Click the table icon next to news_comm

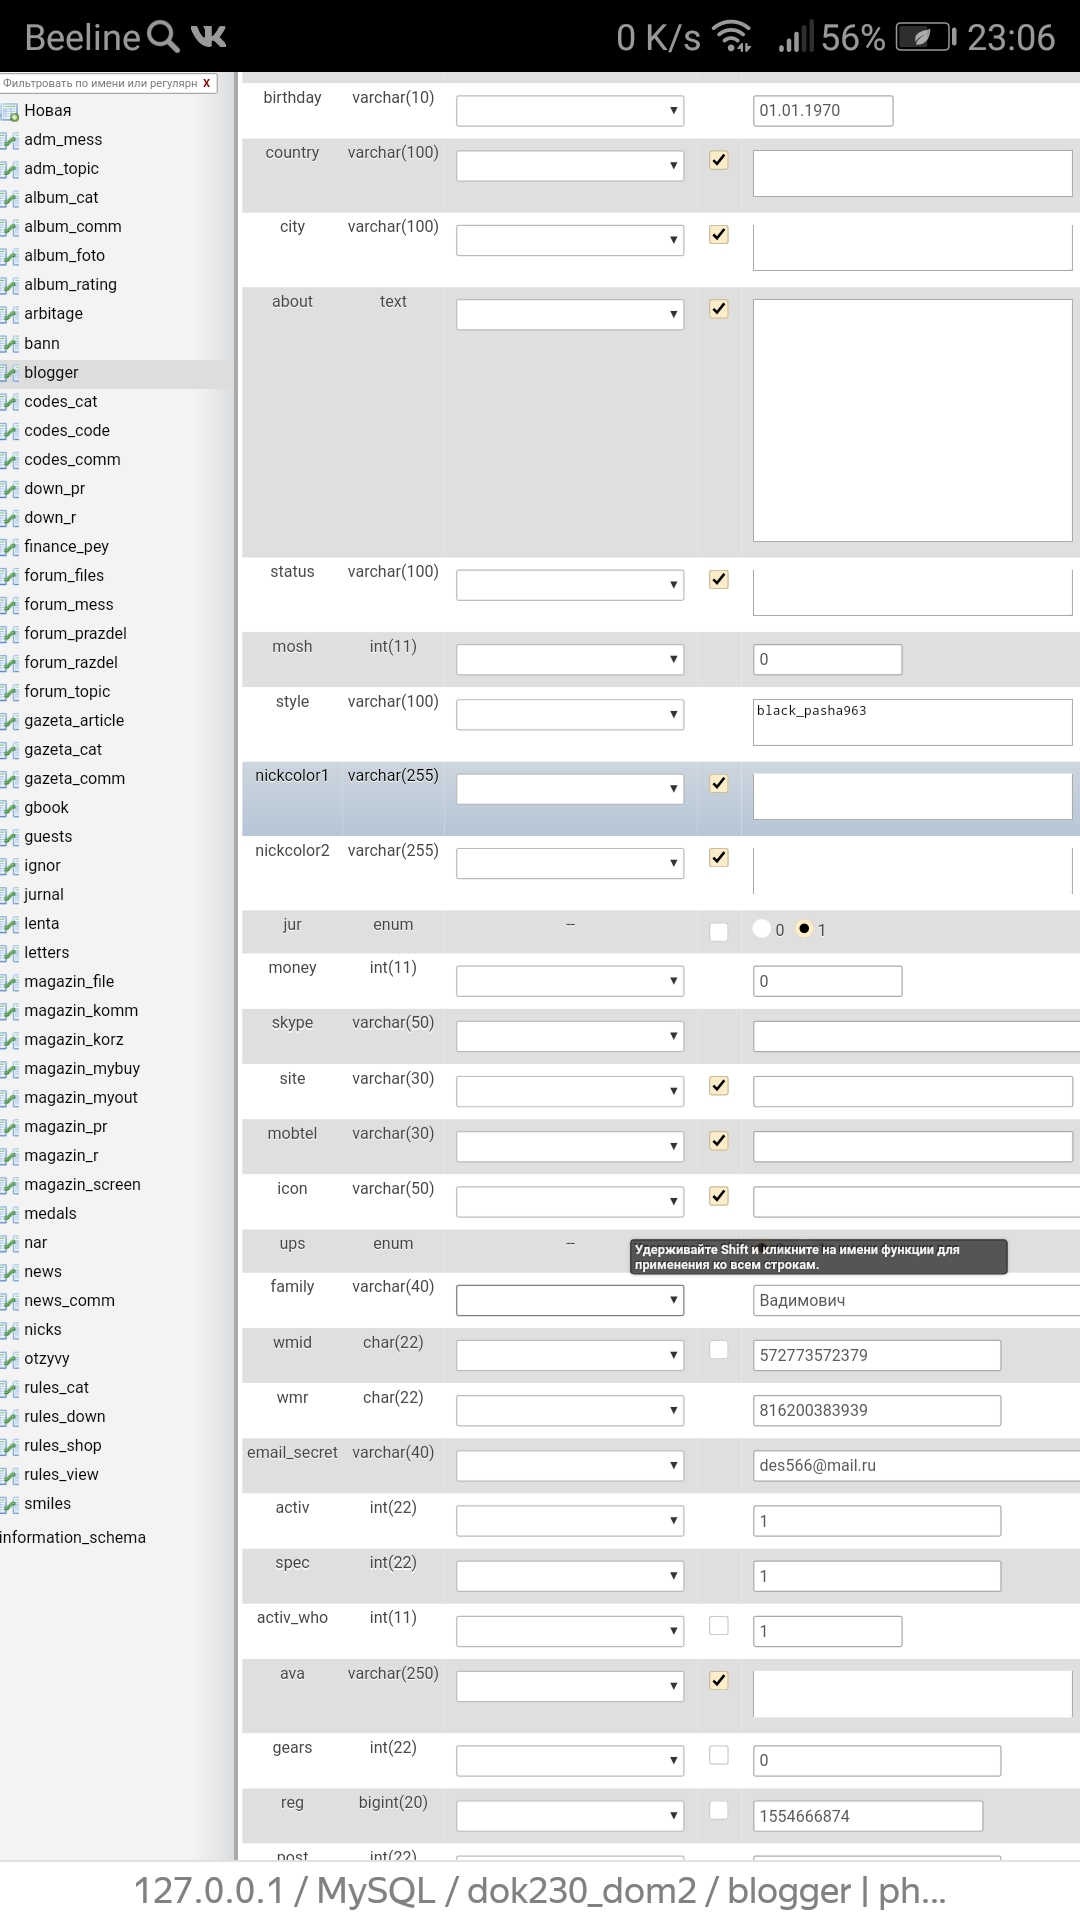click(10, 1301)
